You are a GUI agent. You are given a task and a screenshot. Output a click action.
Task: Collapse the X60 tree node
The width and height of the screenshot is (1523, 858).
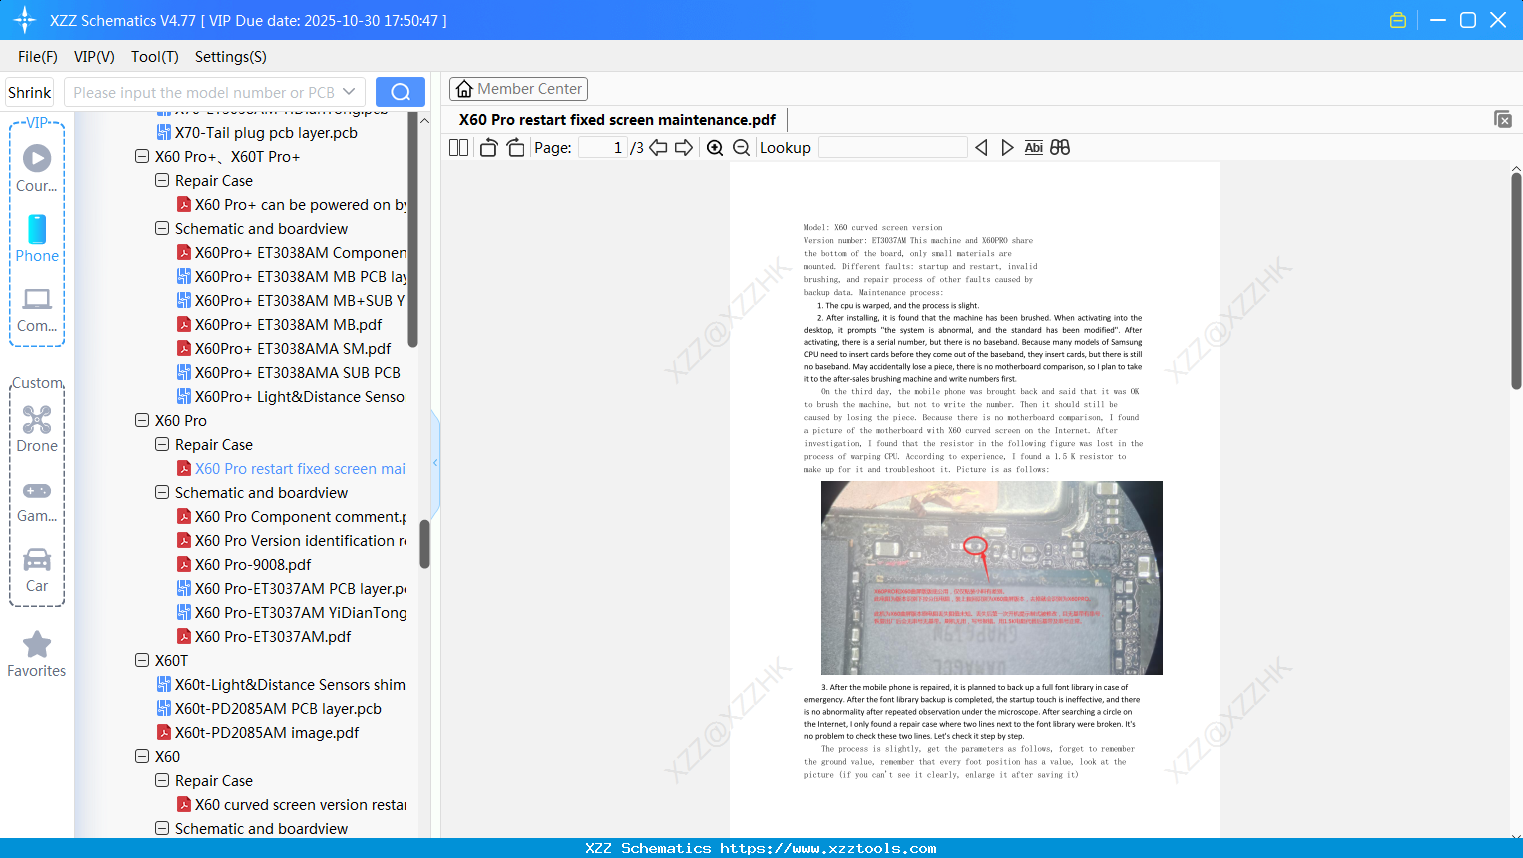(142, 757)
